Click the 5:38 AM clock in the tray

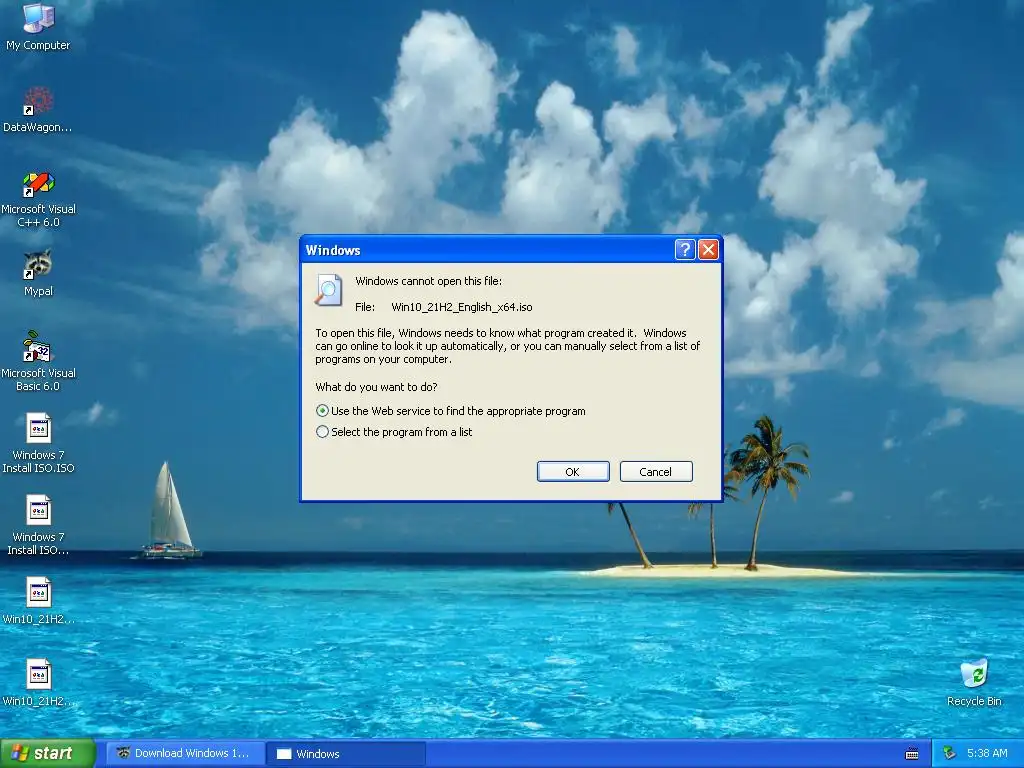(987, 754)
